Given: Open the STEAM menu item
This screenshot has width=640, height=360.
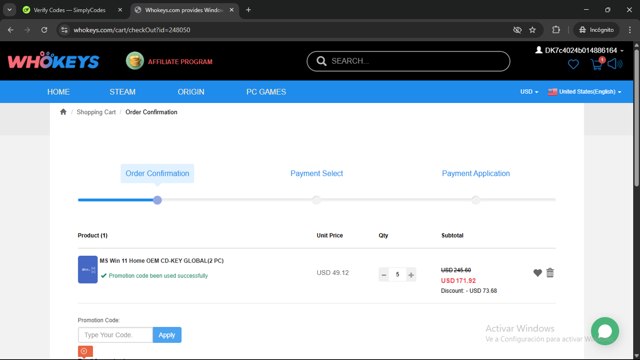Looking at the screenshot, I should pos(122,92).
